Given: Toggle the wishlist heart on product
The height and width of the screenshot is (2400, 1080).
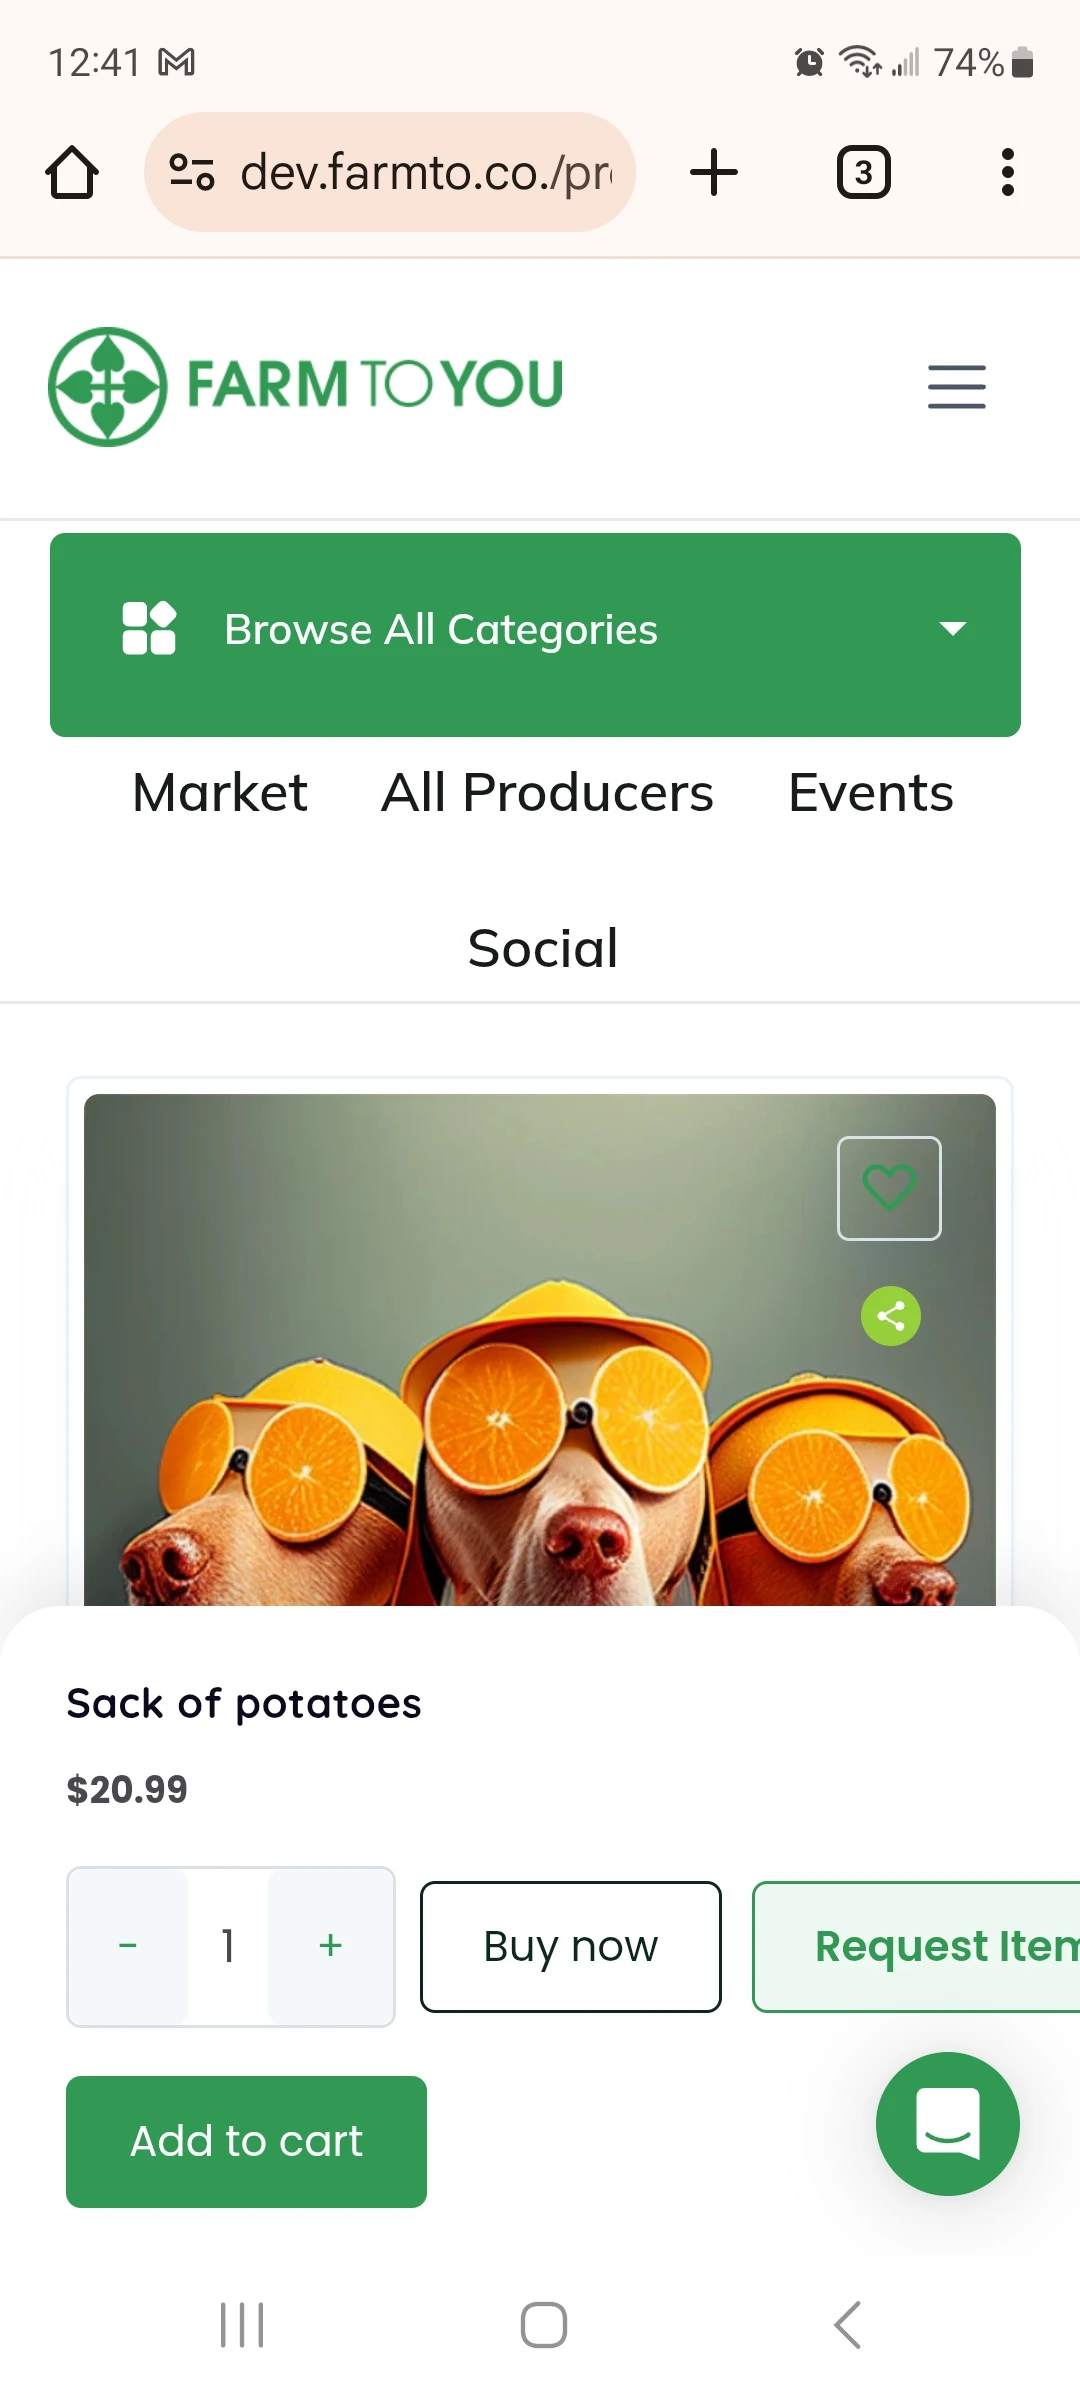Looking at the screenshot, I should click(x=889, y=1188).
